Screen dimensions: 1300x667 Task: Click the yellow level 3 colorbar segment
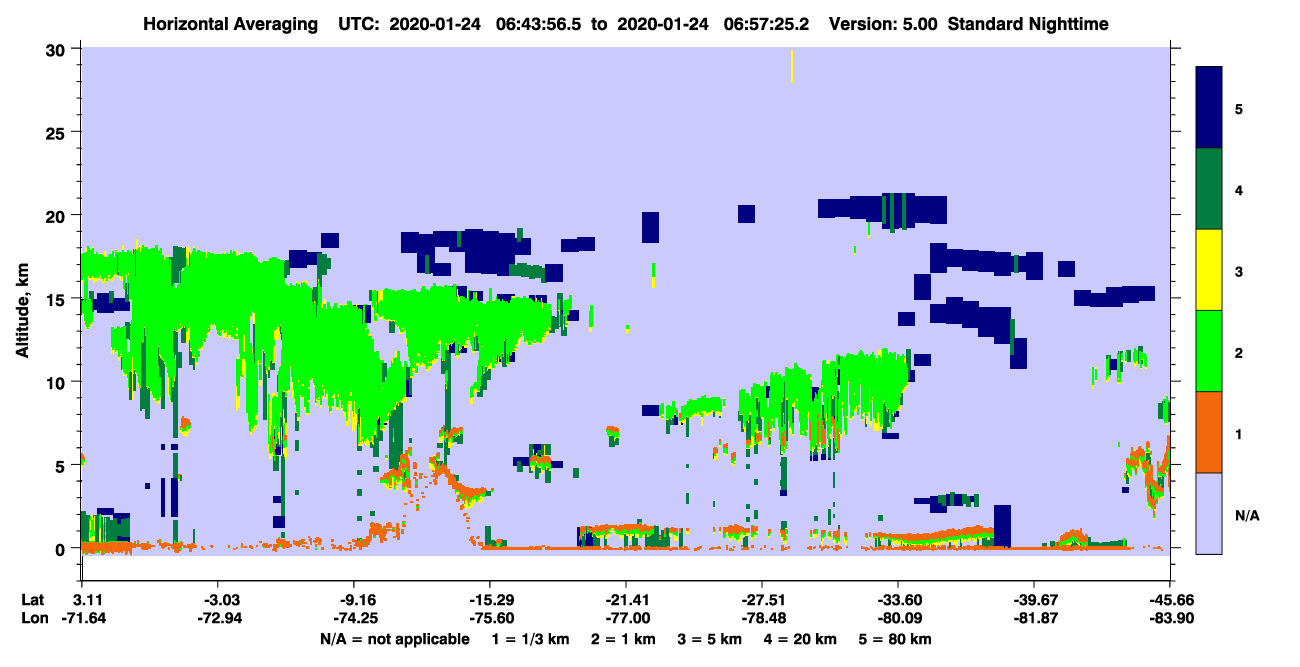point(1209,269)
